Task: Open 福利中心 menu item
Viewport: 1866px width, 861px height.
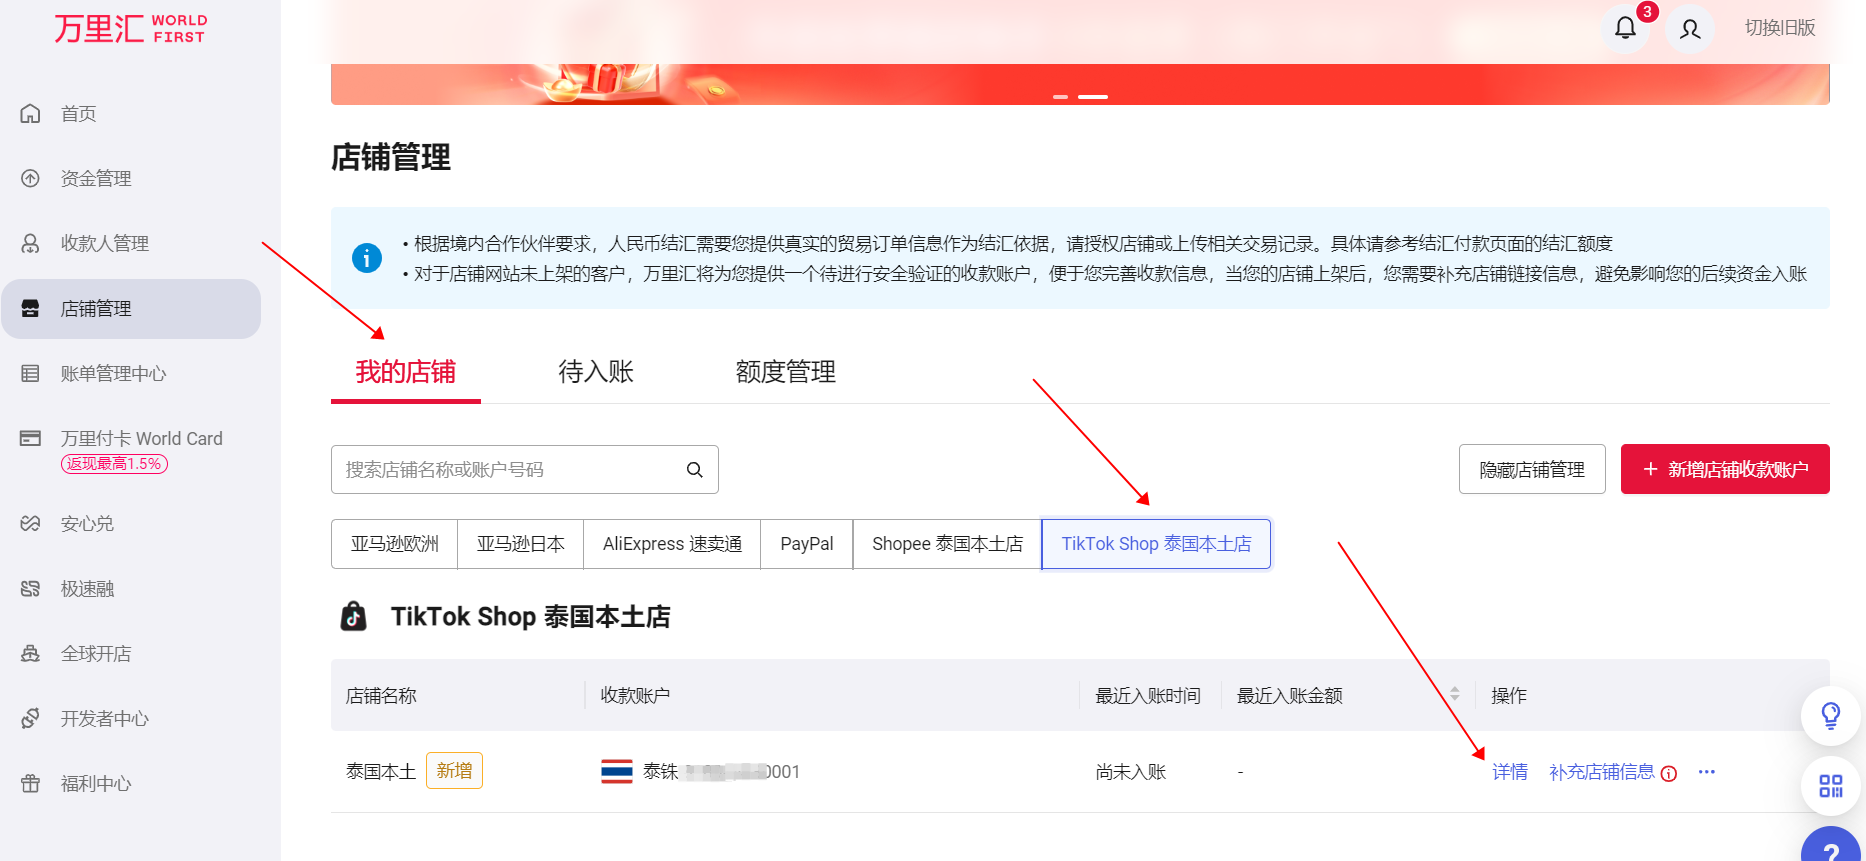Action: pos(96,784)
